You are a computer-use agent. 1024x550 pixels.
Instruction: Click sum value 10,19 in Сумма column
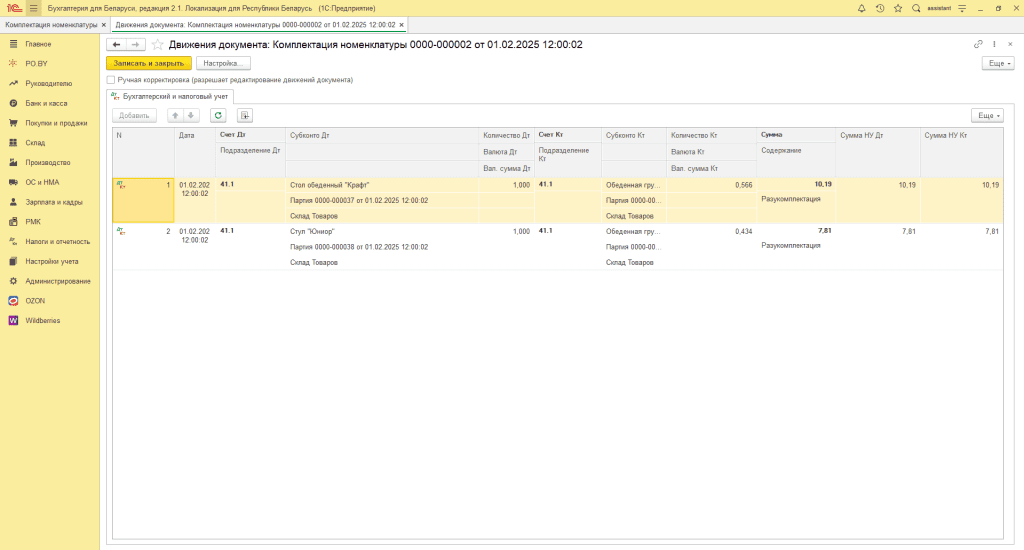pos(823,184)
